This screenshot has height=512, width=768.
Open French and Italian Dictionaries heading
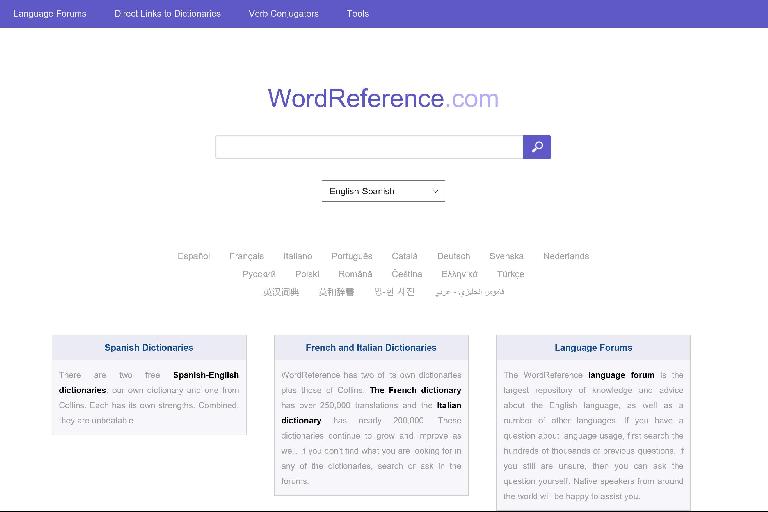[x=371, y=347]
